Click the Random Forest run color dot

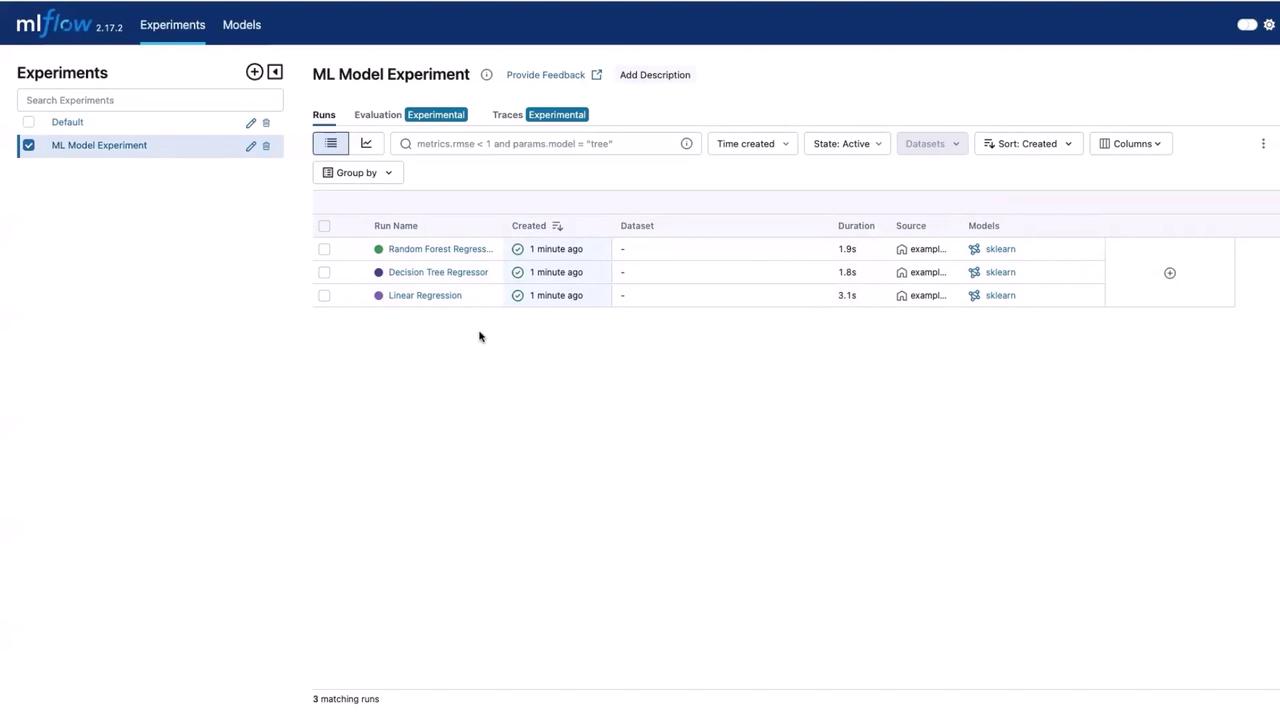click(x=379, y=249)
